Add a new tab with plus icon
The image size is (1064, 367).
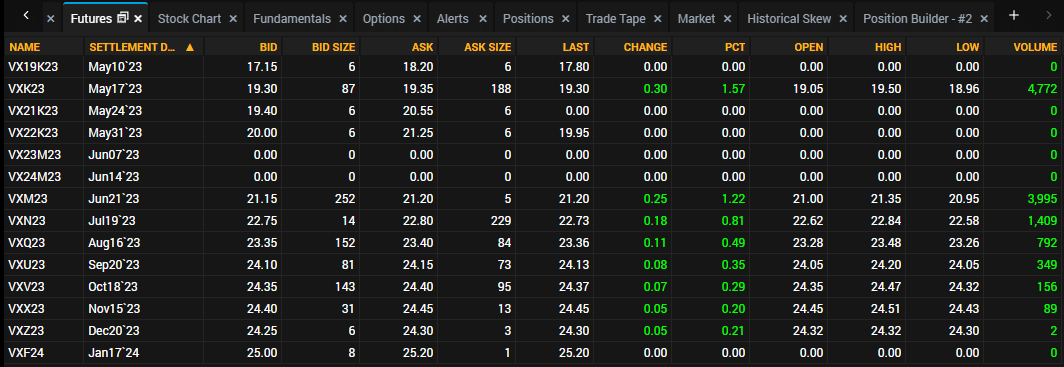(x=1014, y=16)
